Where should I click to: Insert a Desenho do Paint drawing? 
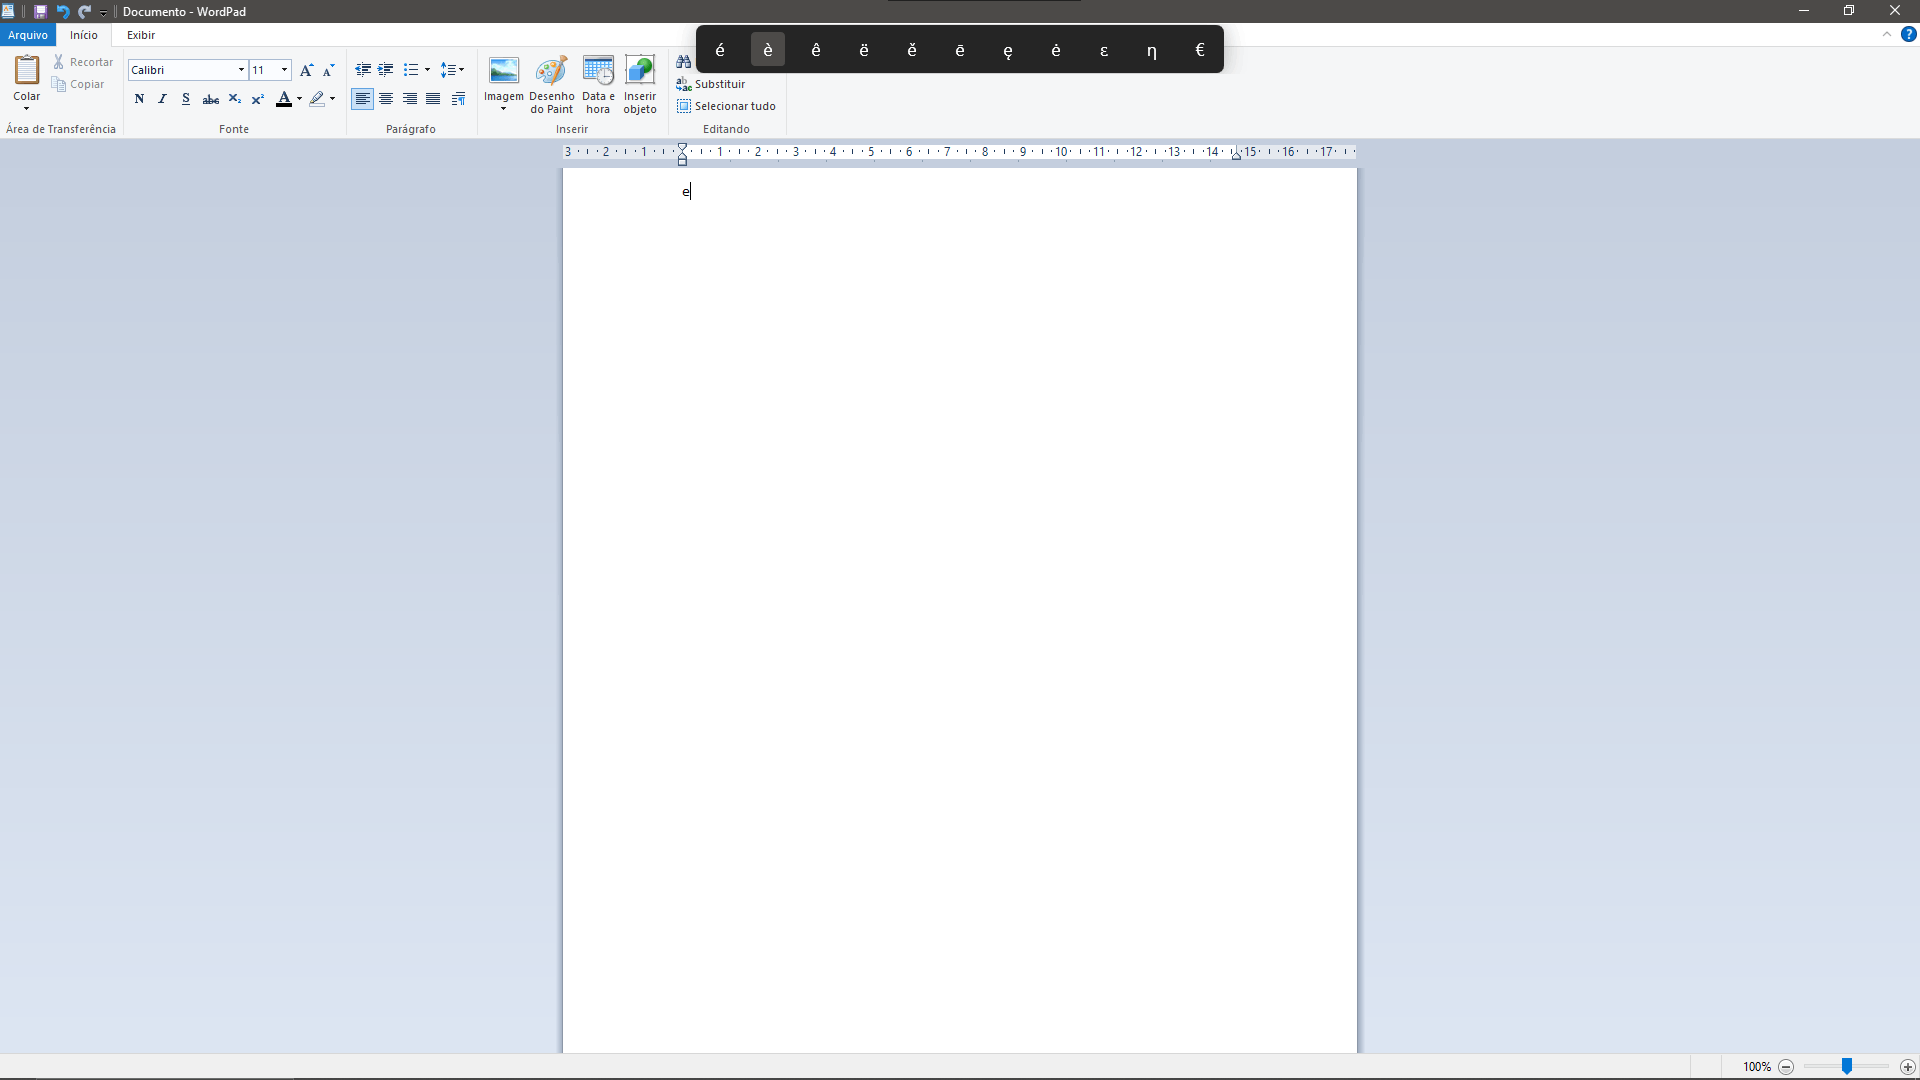click(x=551, y=85)
